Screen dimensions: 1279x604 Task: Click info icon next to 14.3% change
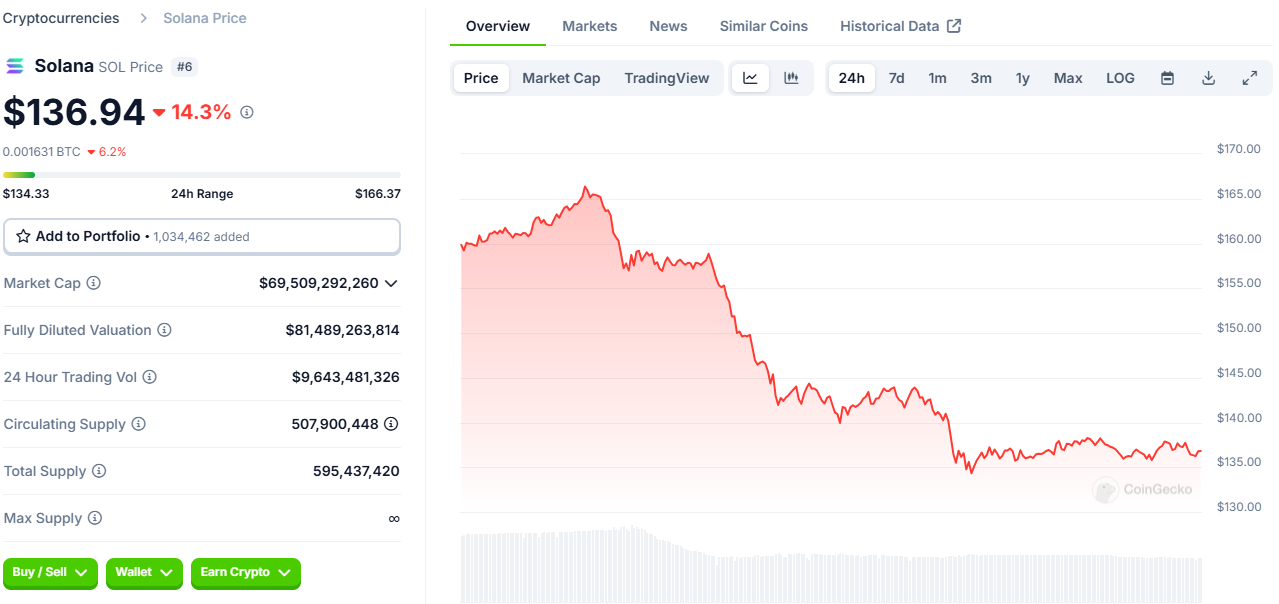247,112
